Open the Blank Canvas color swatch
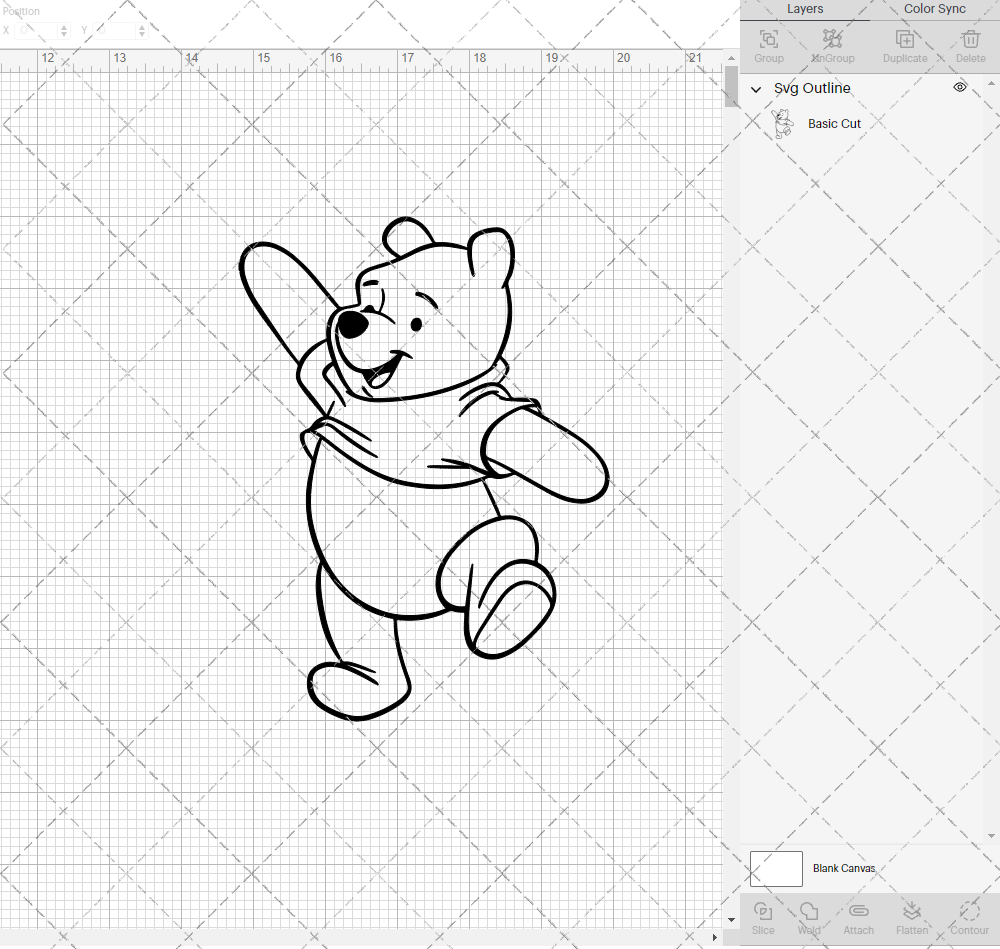This screenshot has height=949, width=1000. pos(776,868)
